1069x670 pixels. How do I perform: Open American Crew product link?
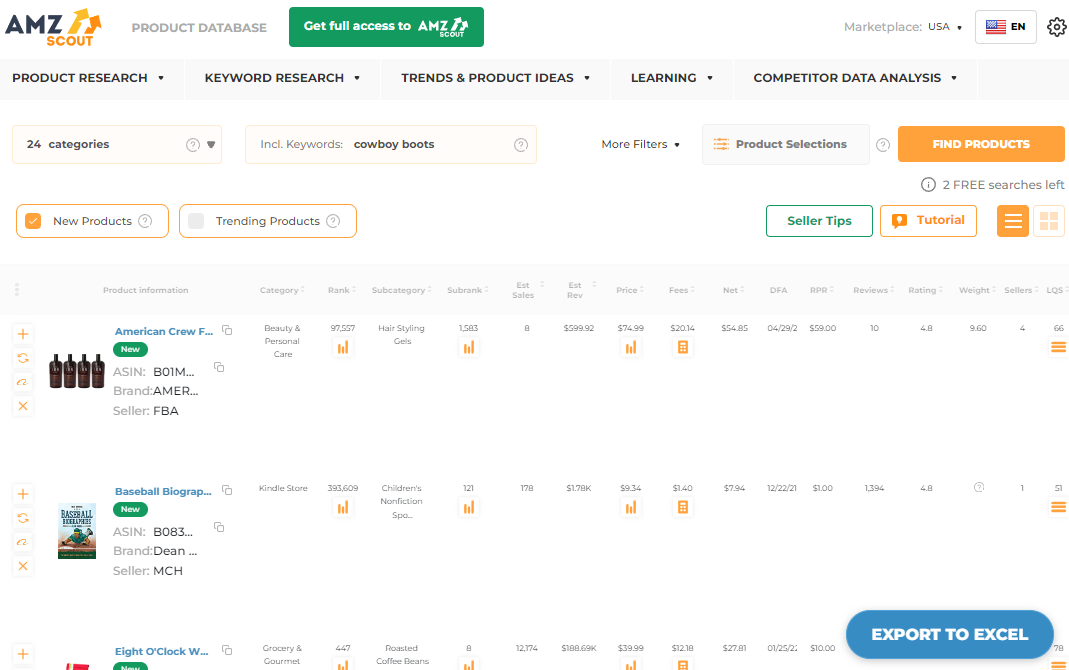[164, 331]
